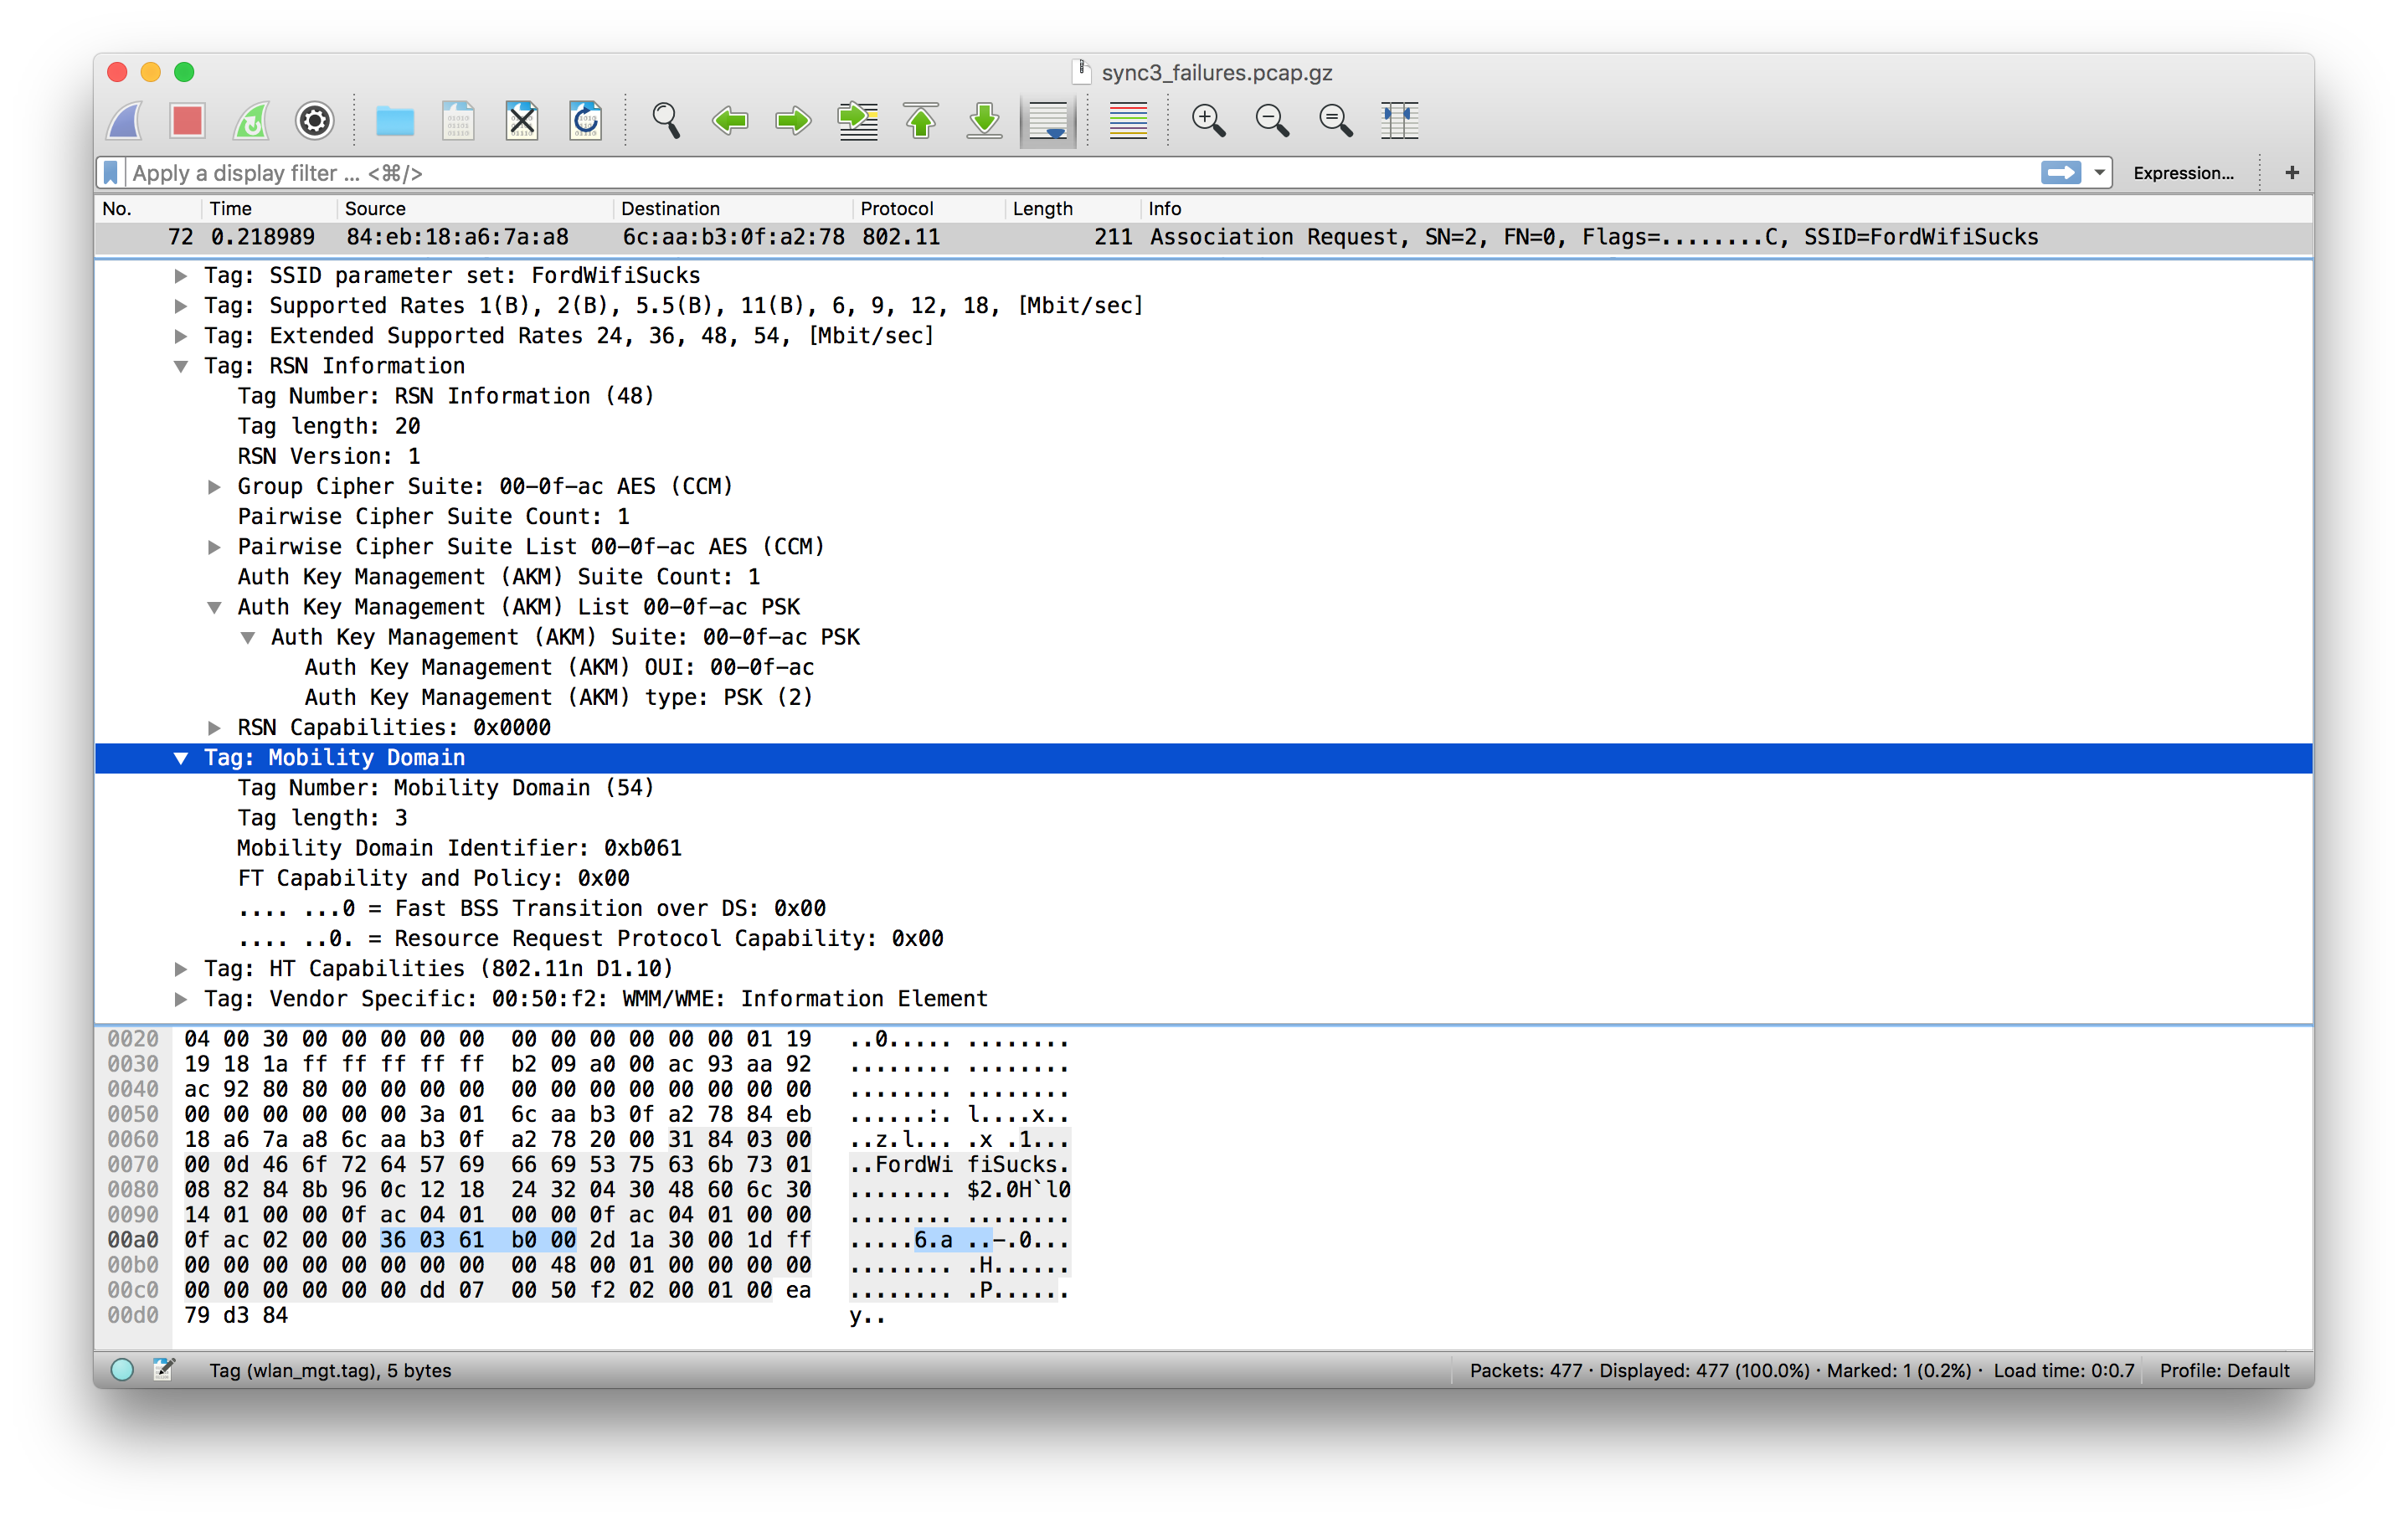
Task: Open display filter history dropdown arrow
Action: click(x=2099, y=173)
